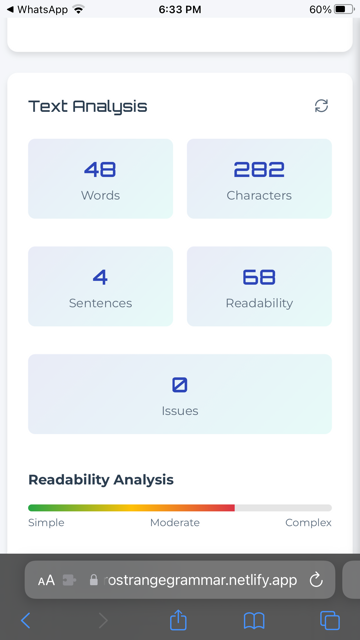Select the 68 Readability stat card
This screenshot has height=640, width=360.
(x=259, y=286)
